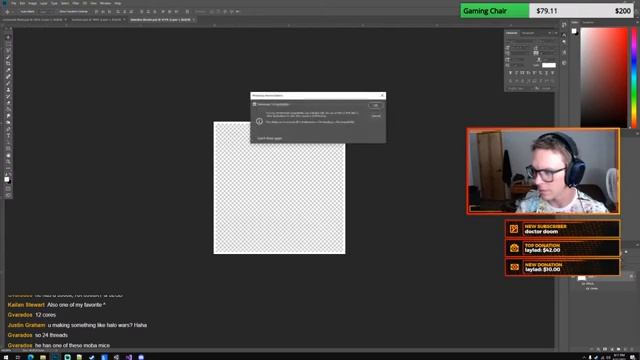This screenshot has height=360, width=640.
Task: Click Cancel in the Photoshop Format Options dialog
Action: [x=376, y=116]
